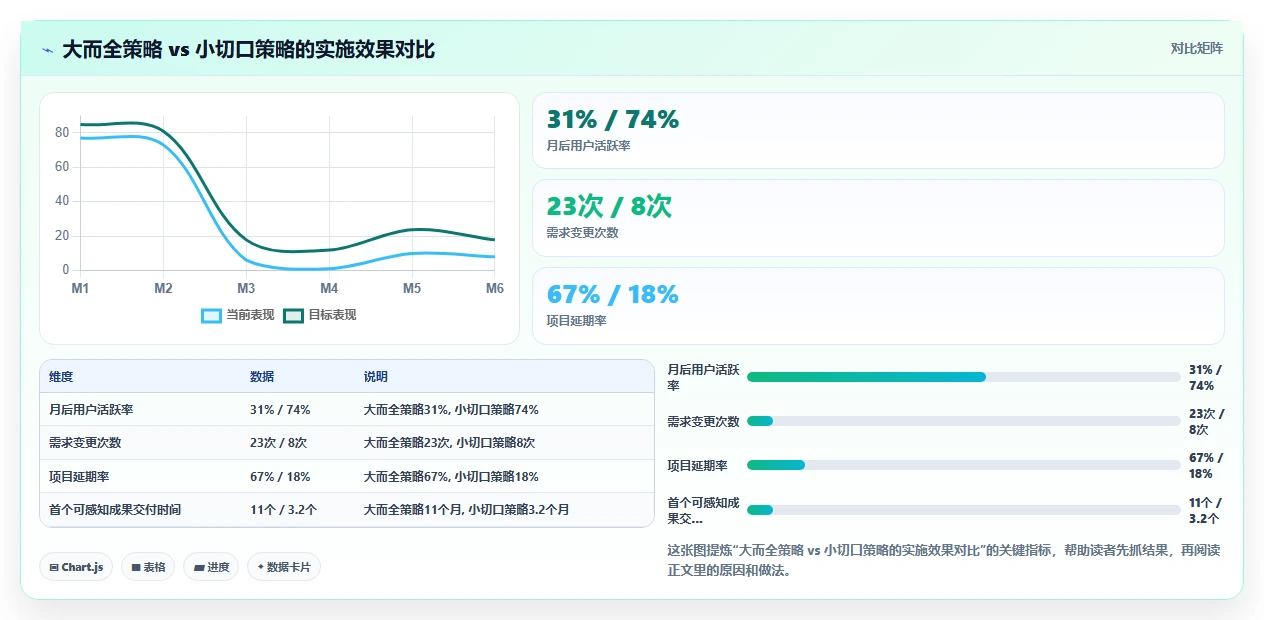Screen dimensions: 1264x620
Task: Click the M3 axis label
Action: (x=246, y=288)
